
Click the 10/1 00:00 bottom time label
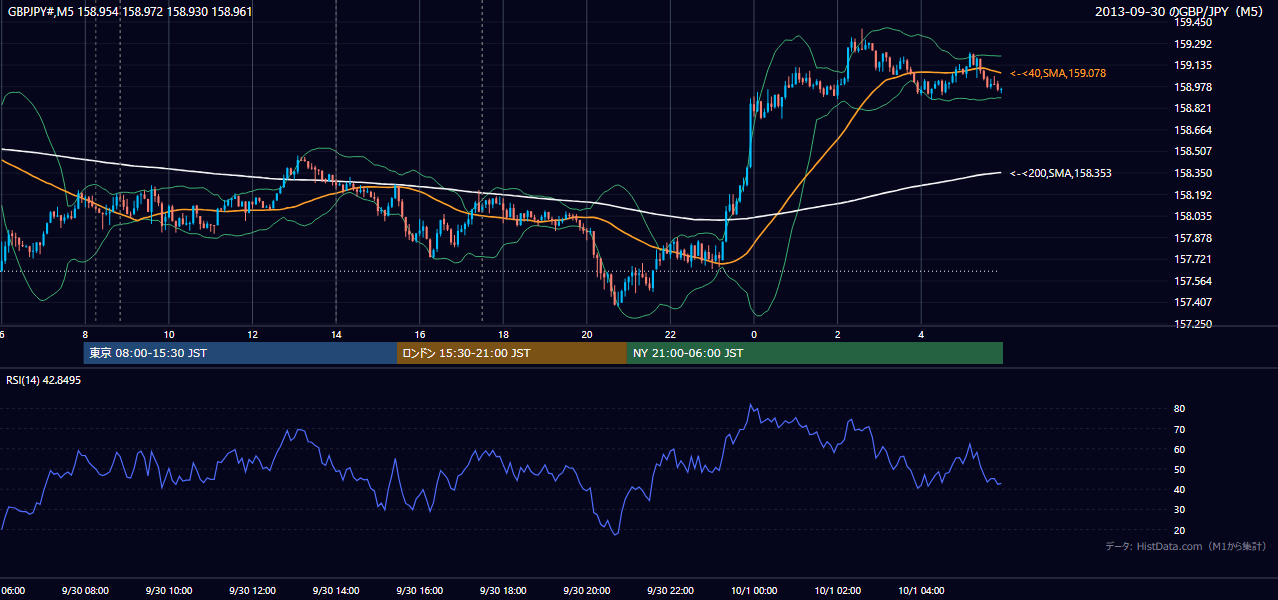[x=754, y=591]
